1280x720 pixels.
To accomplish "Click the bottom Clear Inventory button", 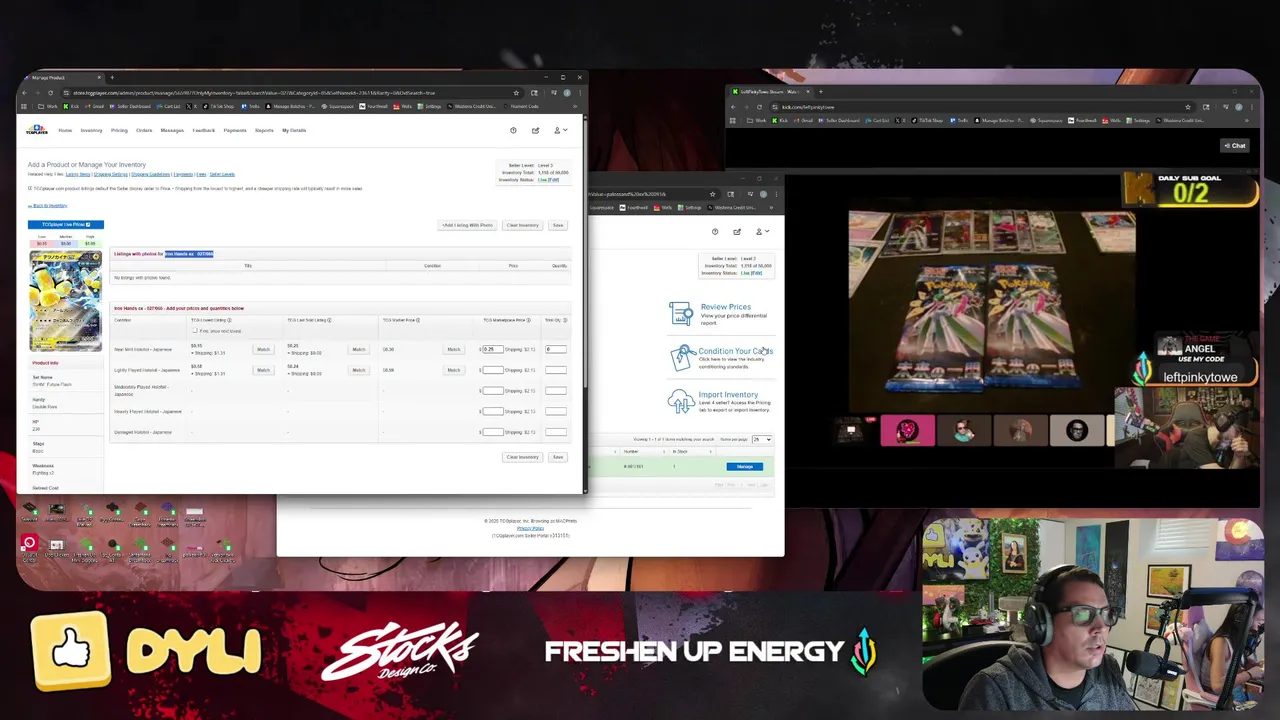I will tap(522, 457).
